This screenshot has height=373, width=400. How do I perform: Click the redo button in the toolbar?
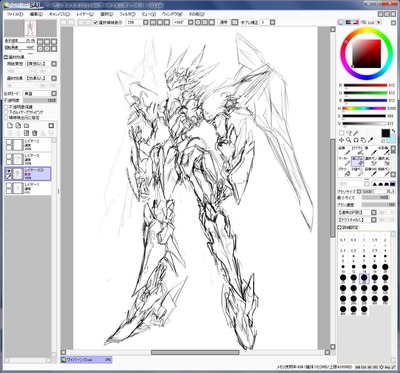coord(71,22)
